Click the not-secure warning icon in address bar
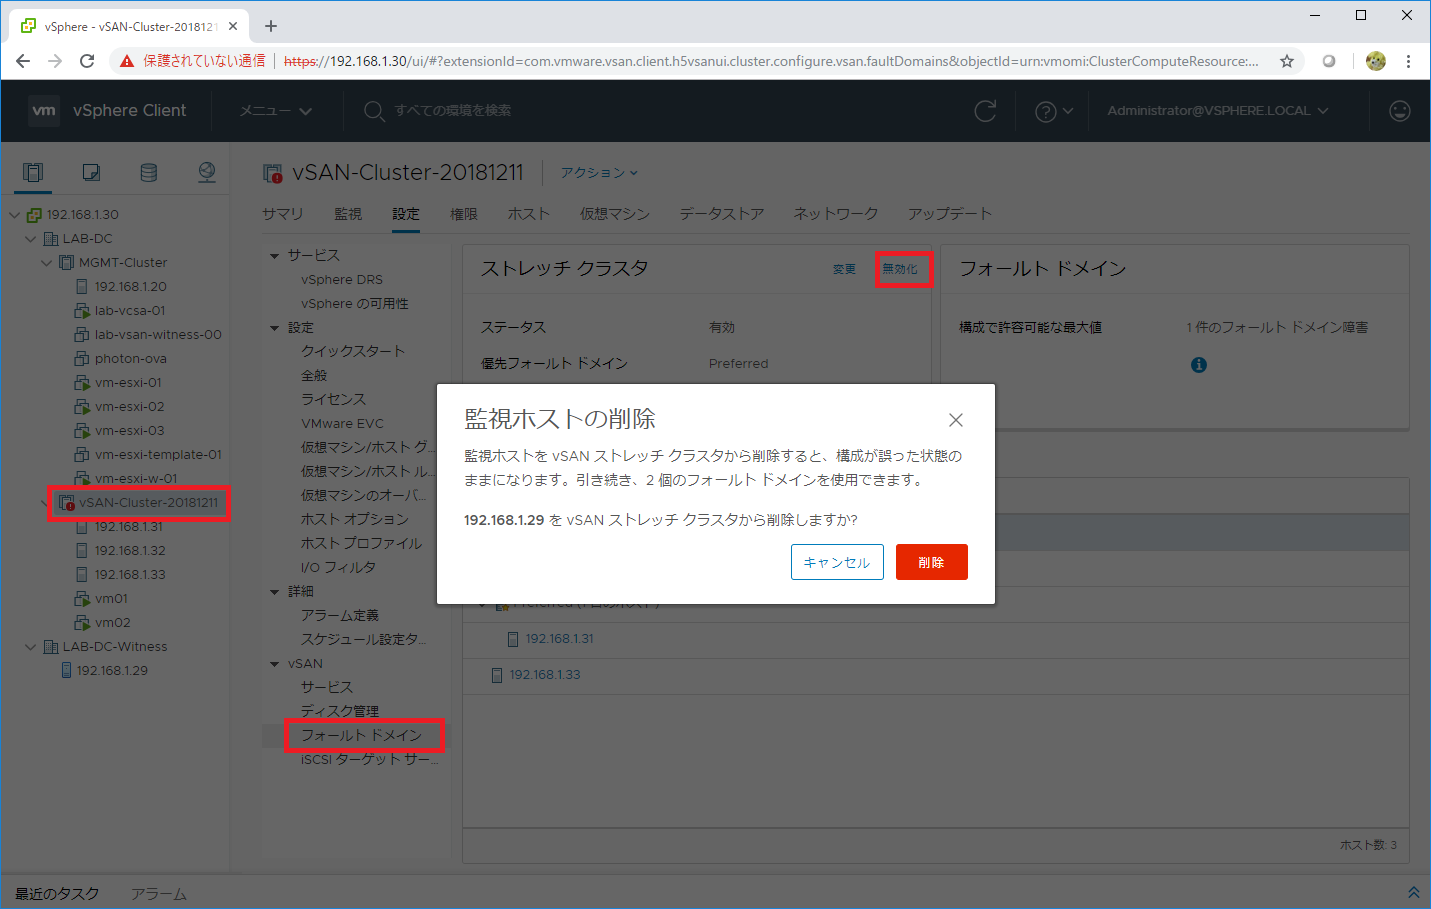Viewport: 1431px width, 909px height. (x=127, y=61)
